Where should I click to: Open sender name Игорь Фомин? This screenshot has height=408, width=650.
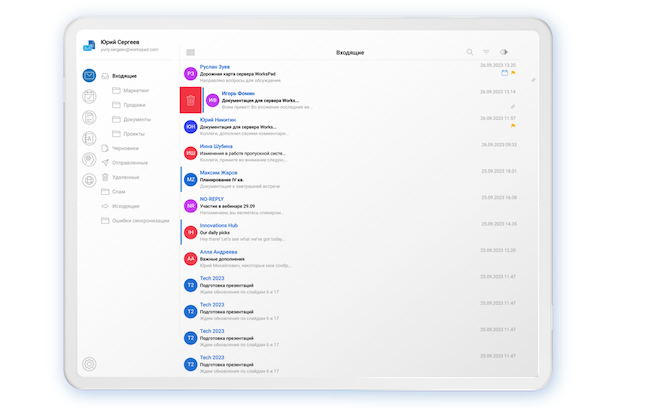coord(238,93)
